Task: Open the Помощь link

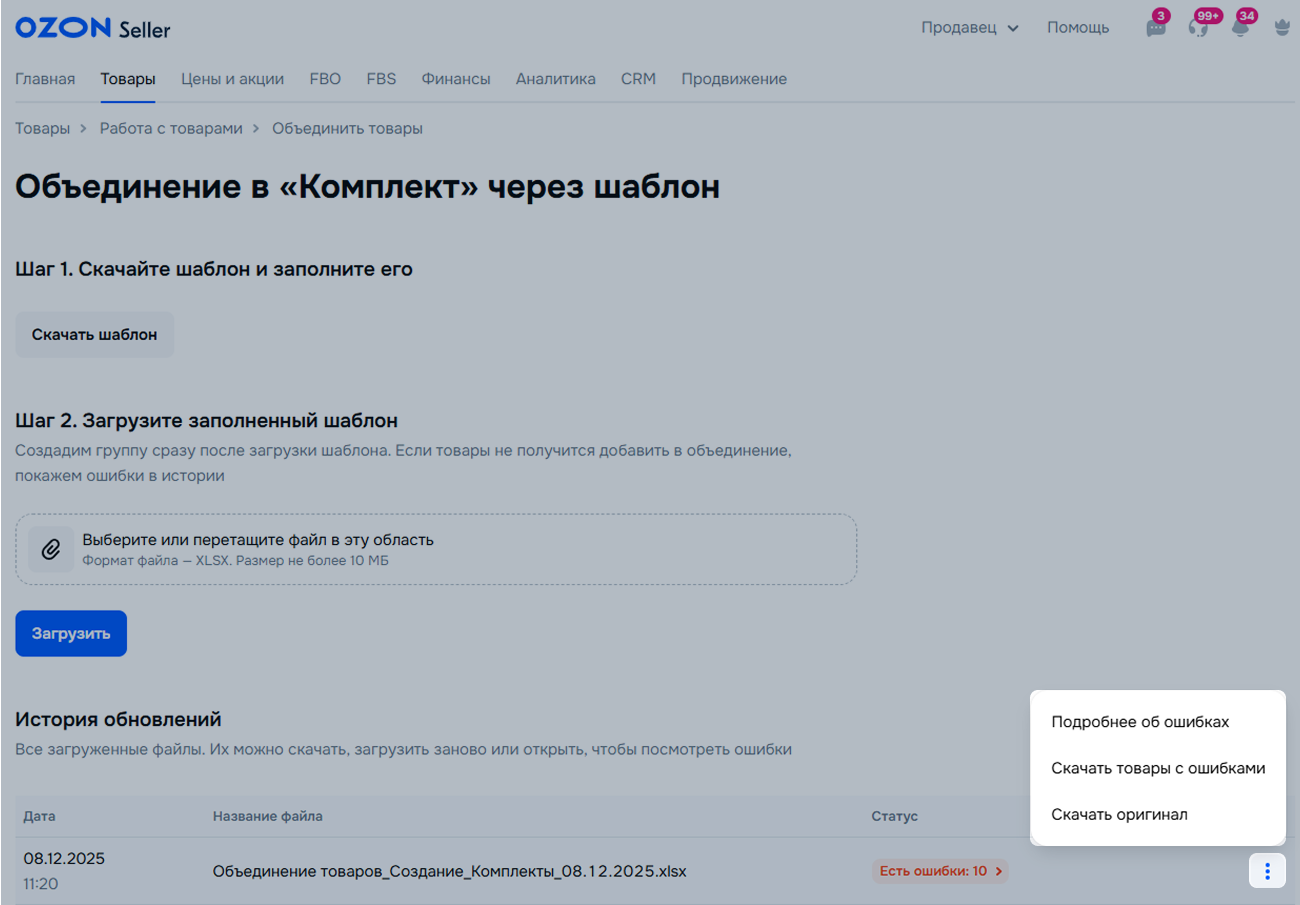Action: [1078, 28]
